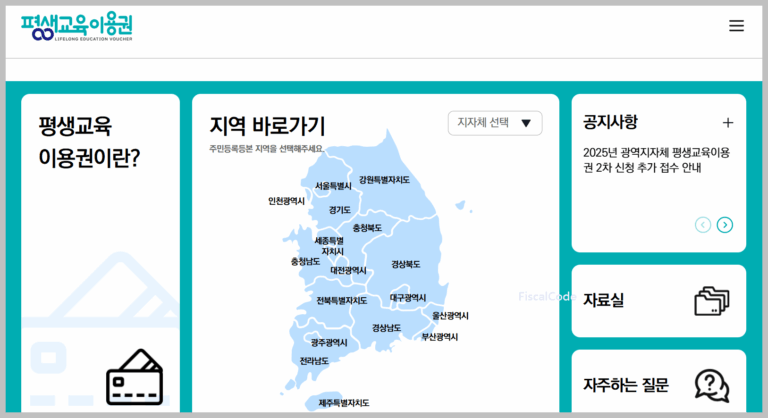This screenshot has width=768, height=418.
Task: Select 서울특별시 on the map
Action: point(333,186)
